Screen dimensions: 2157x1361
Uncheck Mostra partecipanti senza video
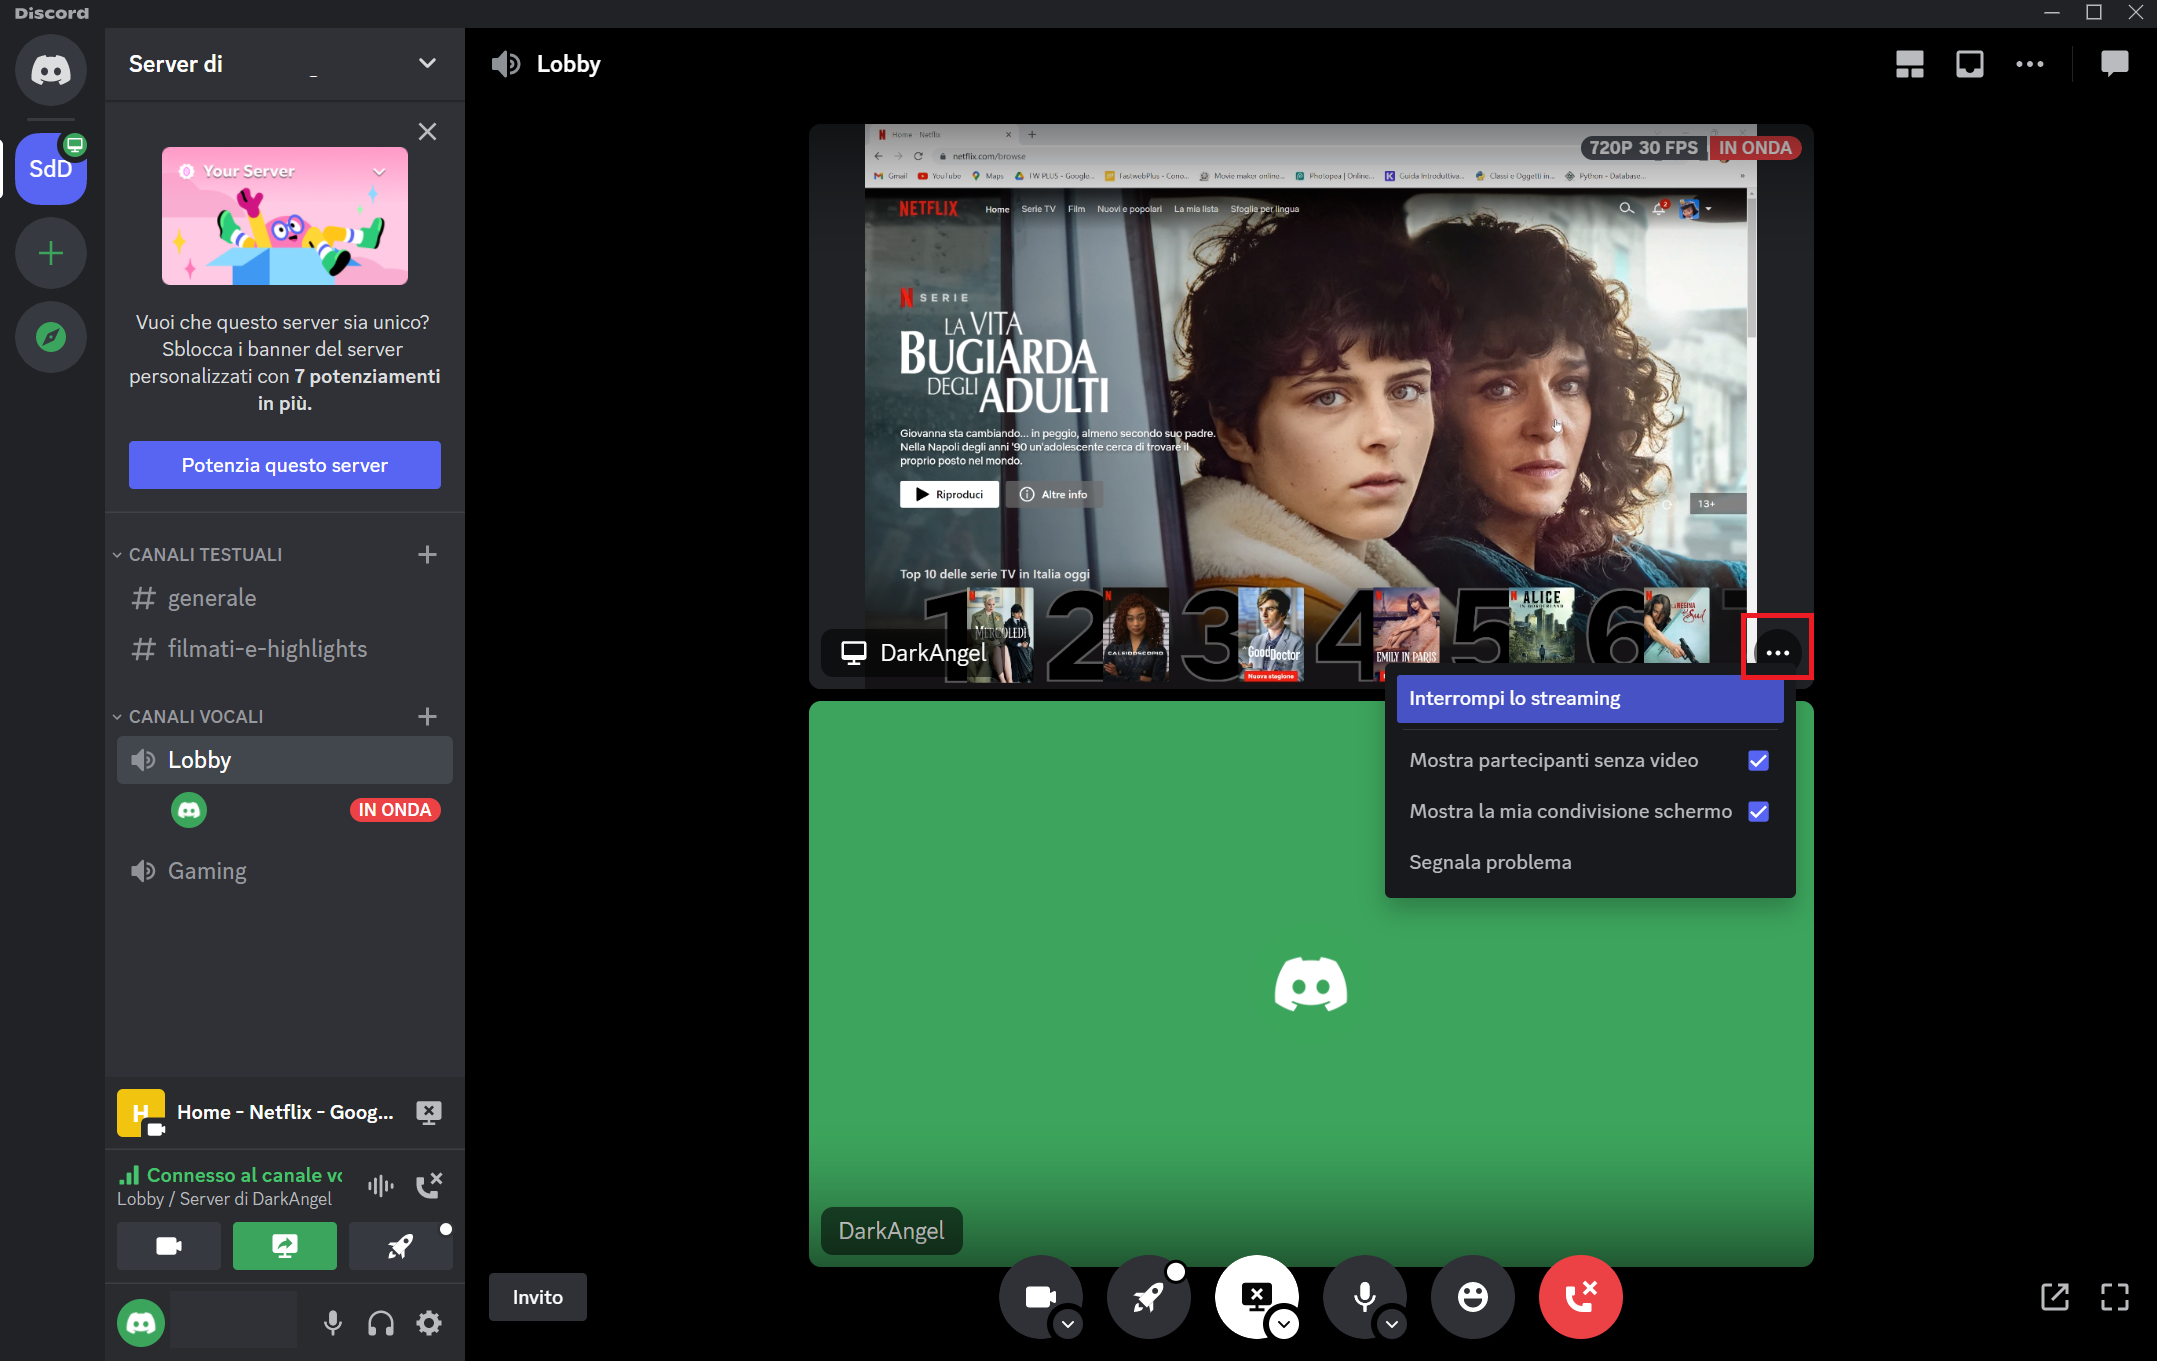(1759, 760)
